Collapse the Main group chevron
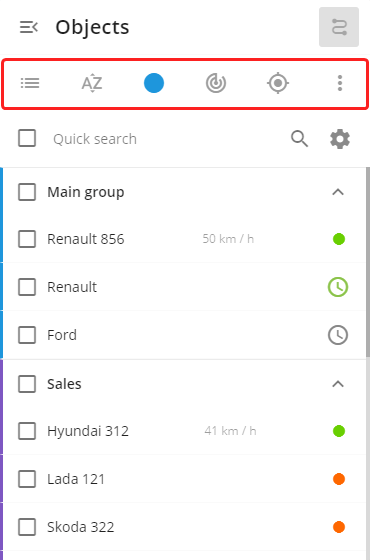This screenshot has height=560, width=370. pos(338,192)
